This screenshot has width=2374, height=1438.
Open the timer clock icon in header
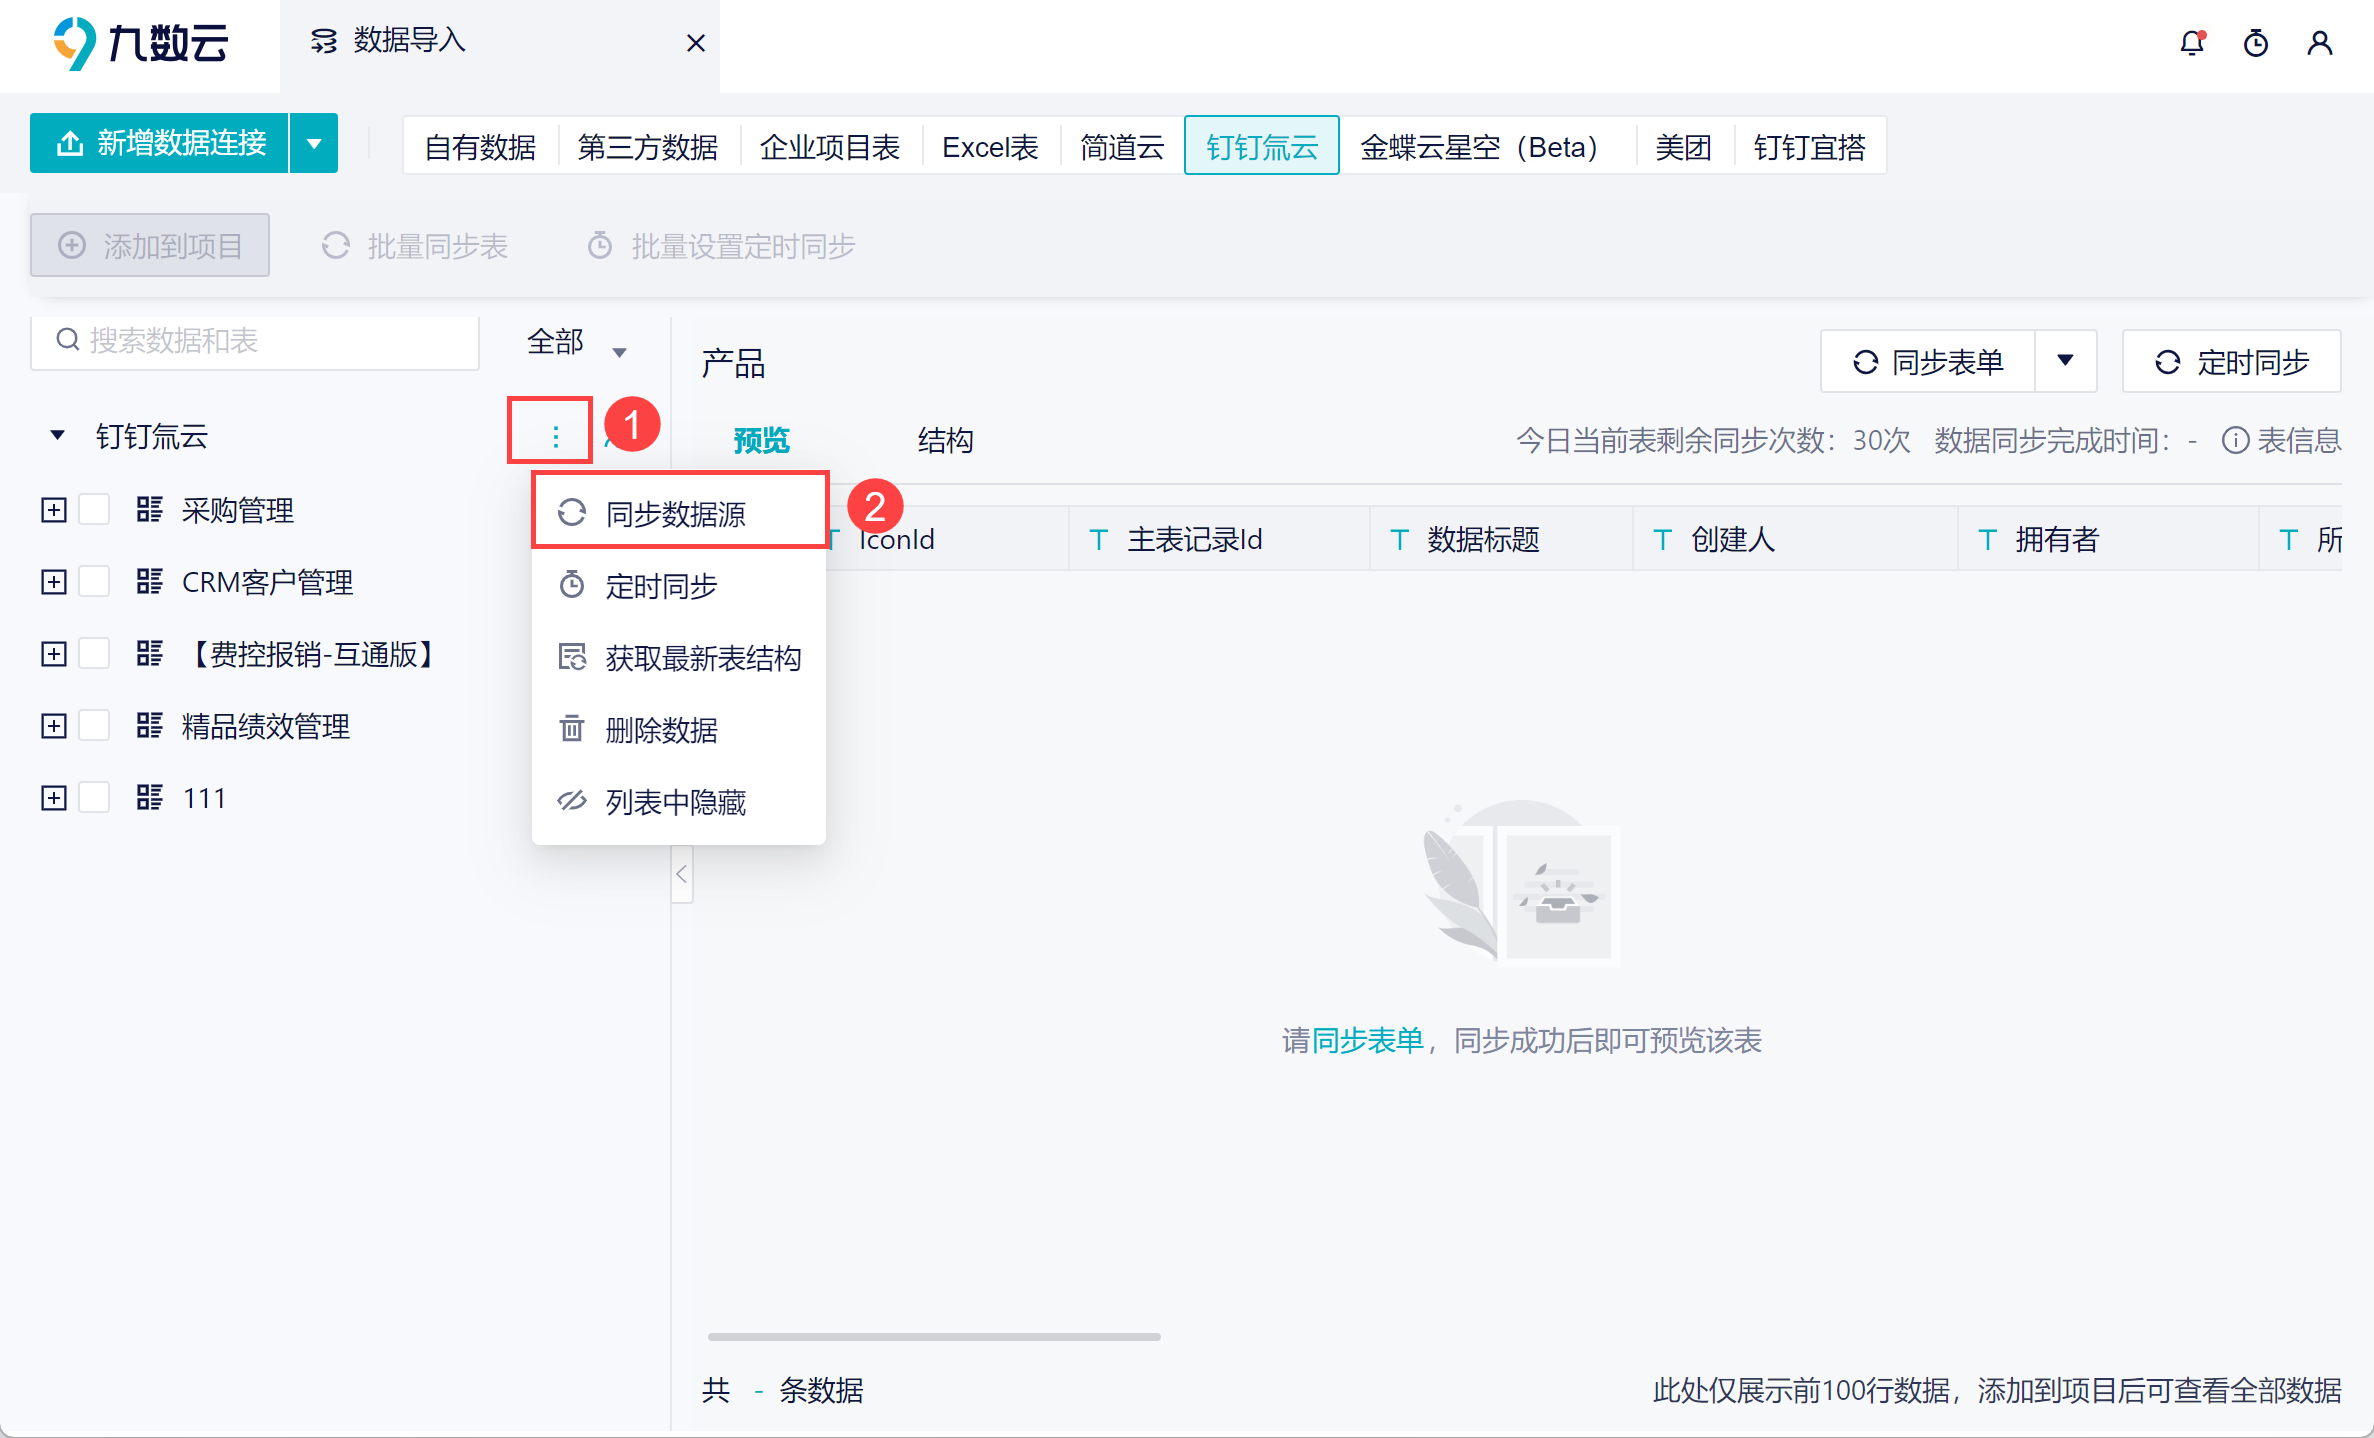(2256, 43)
